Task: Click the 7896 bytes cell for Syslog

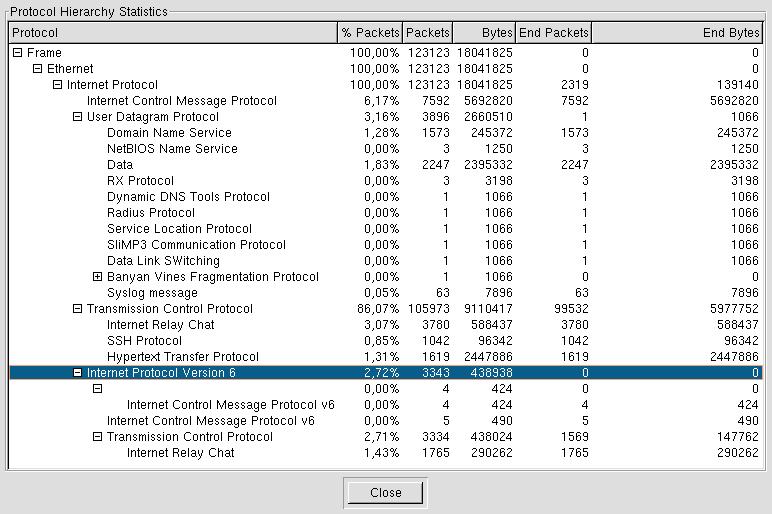Action: tap(498, 293)
